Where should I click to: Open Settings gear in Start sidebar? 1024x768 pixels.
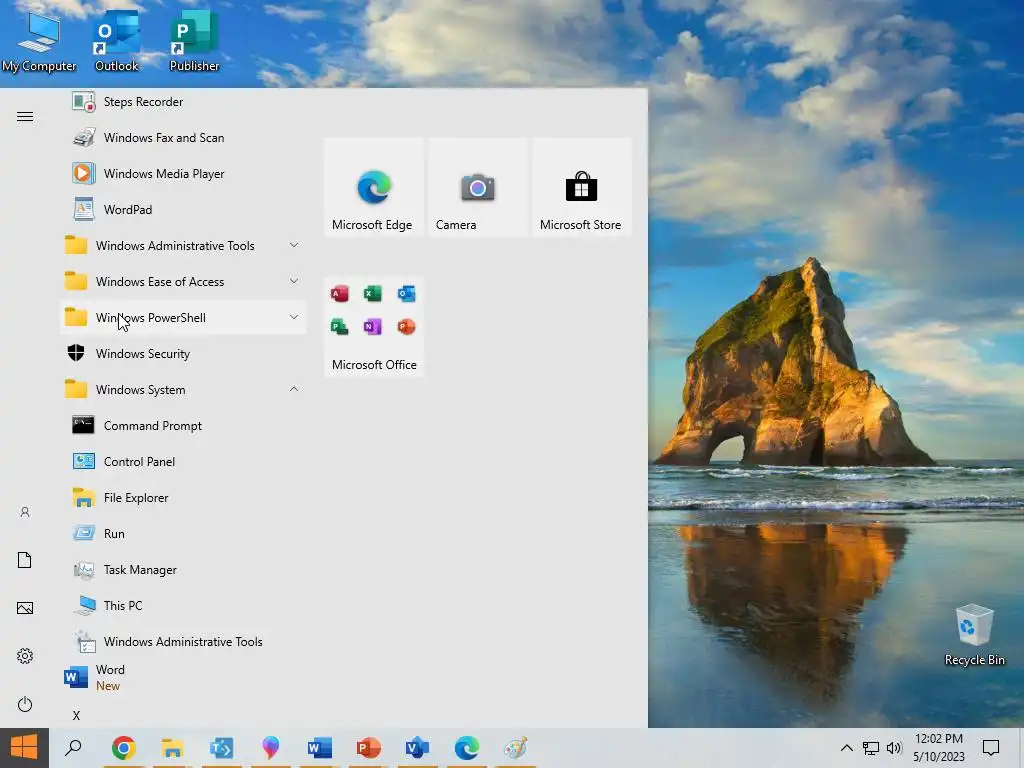pyautogui.click(x=25, y=656)
